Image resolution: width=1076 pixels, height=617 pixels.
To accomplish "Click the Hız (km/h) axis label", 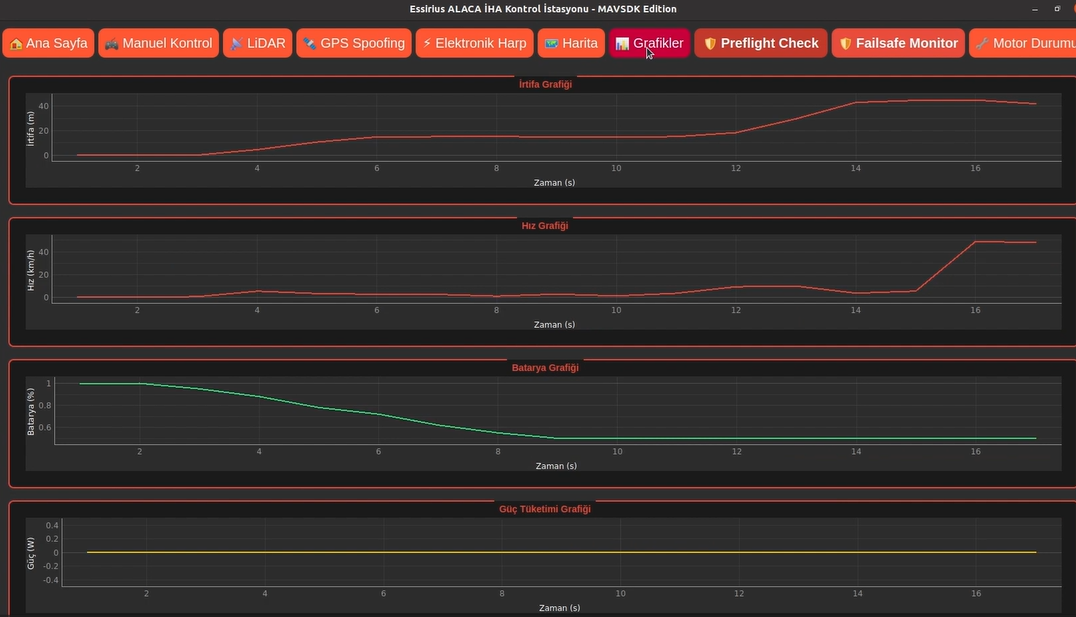I will [31, 270].
